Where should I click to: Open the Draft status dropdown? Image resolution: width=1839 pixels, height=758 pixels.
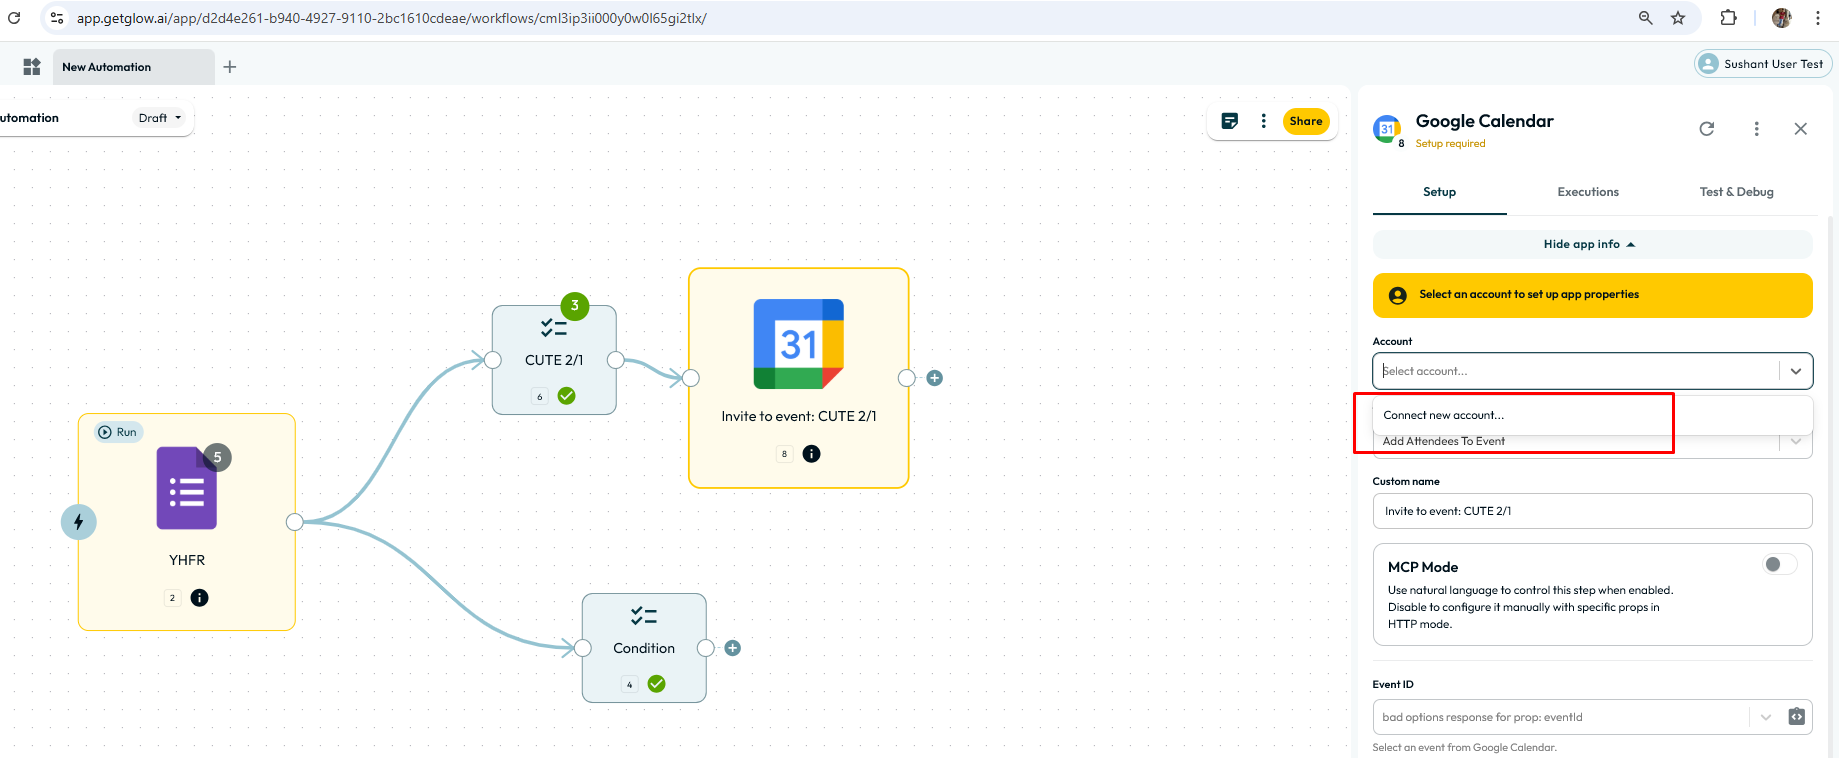click(x=160, y=118)
